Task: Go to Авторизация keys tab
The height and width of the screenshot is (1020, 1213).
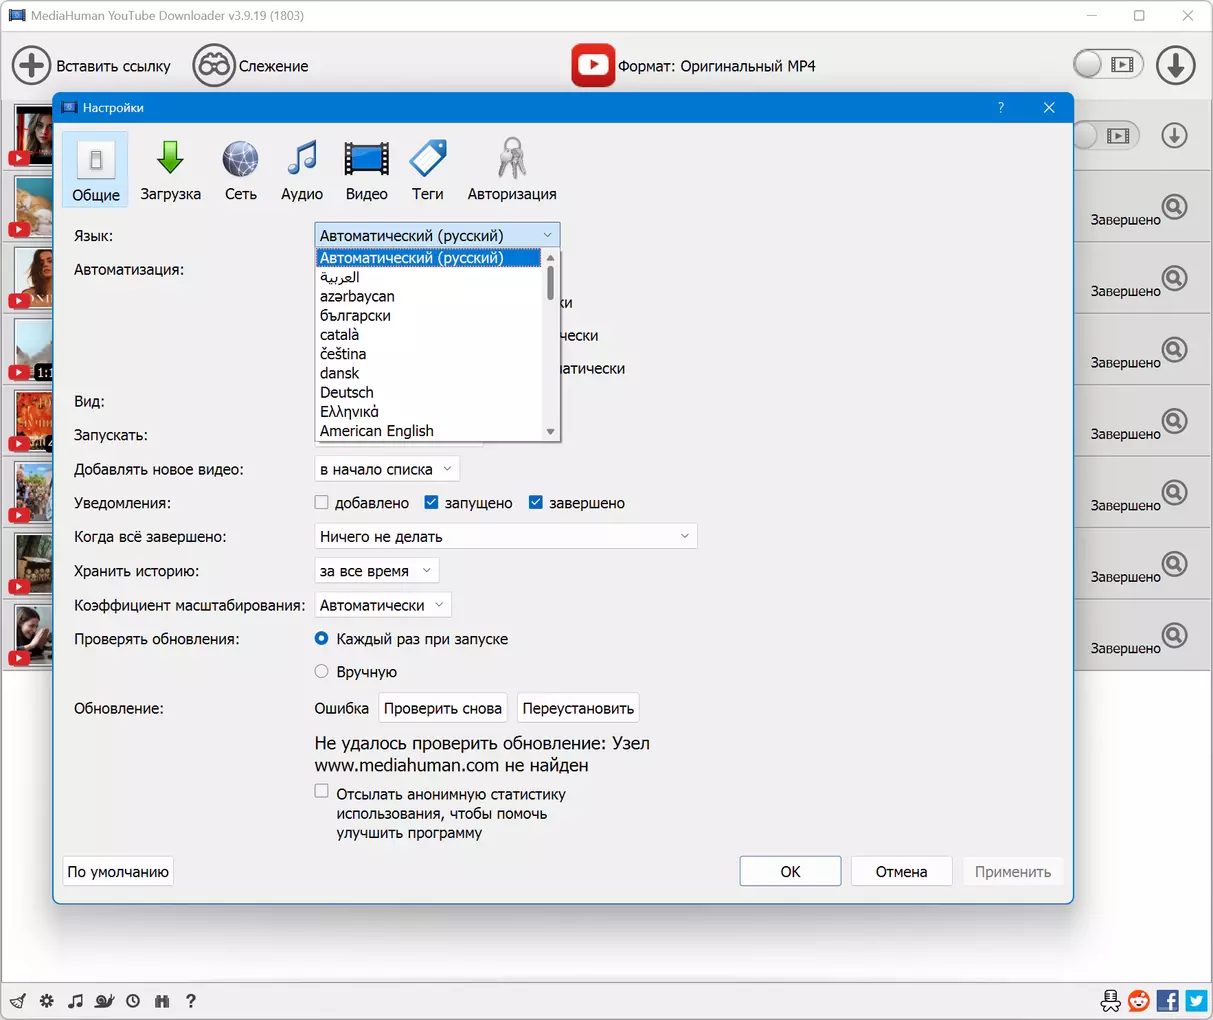Action: (x=511, y=170)
